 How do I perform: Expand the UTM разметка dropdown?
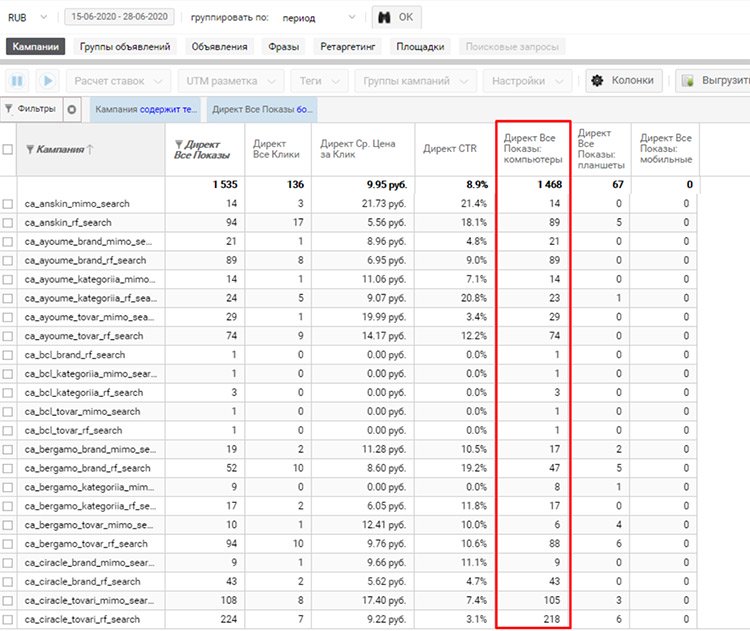[231, 81]
